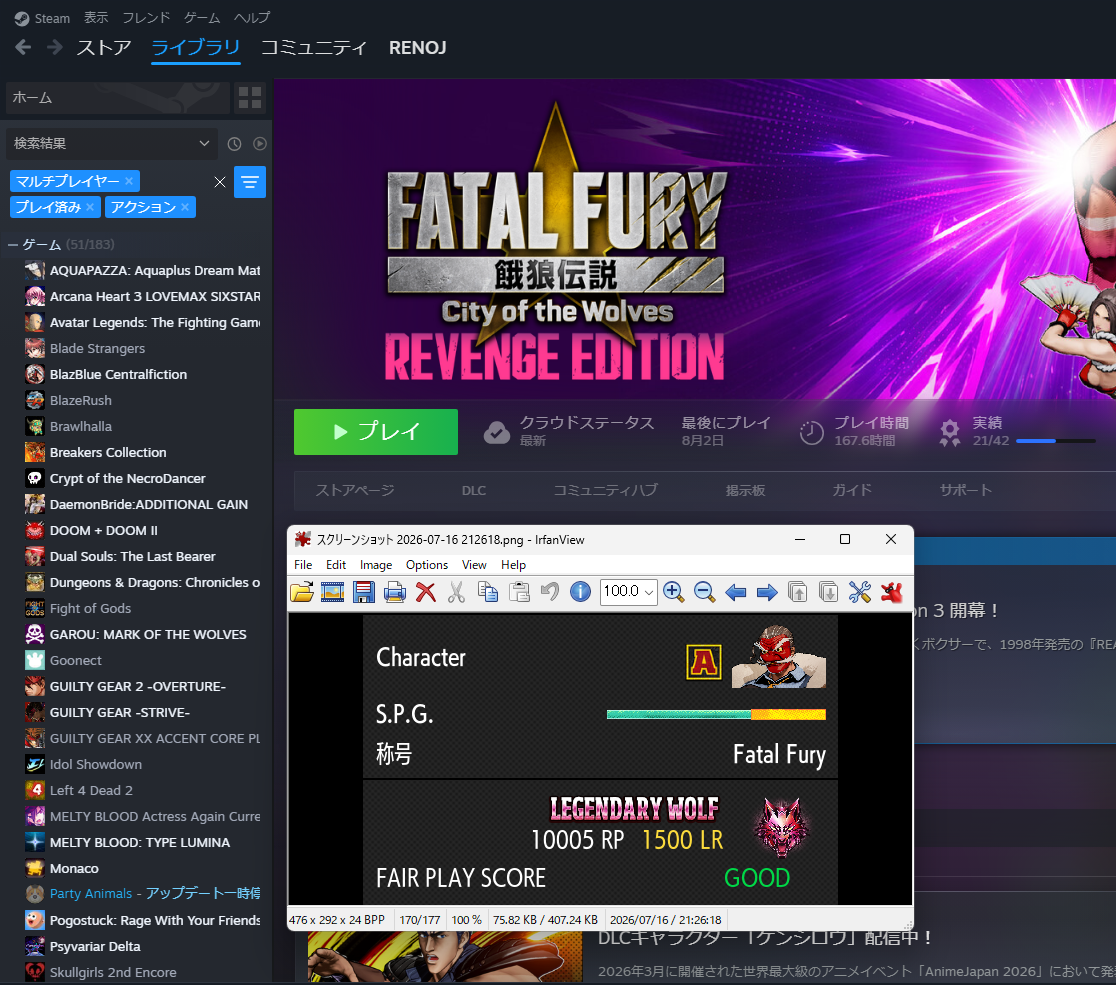Screen dimensions: 1116x985
Task: Open the ガイド link
Action: [852, 490]
